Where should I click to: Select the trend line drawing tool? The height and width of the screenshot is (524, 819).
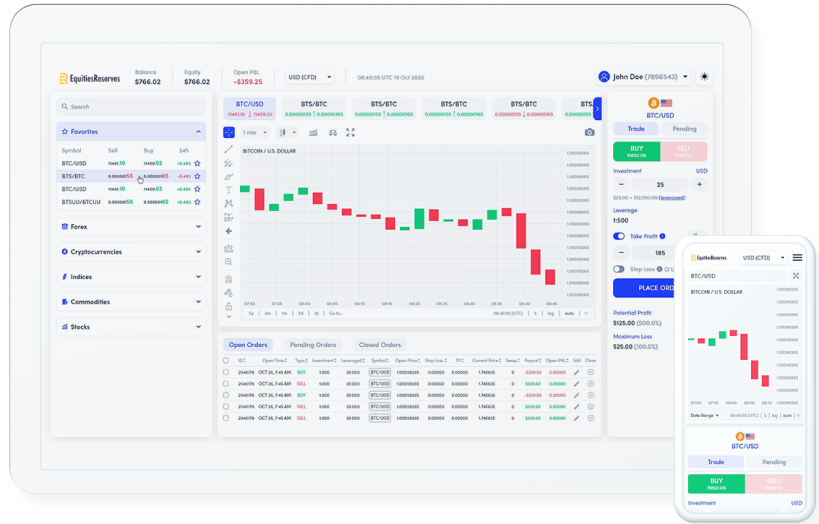pyautogui.click(x=228, y=149)
